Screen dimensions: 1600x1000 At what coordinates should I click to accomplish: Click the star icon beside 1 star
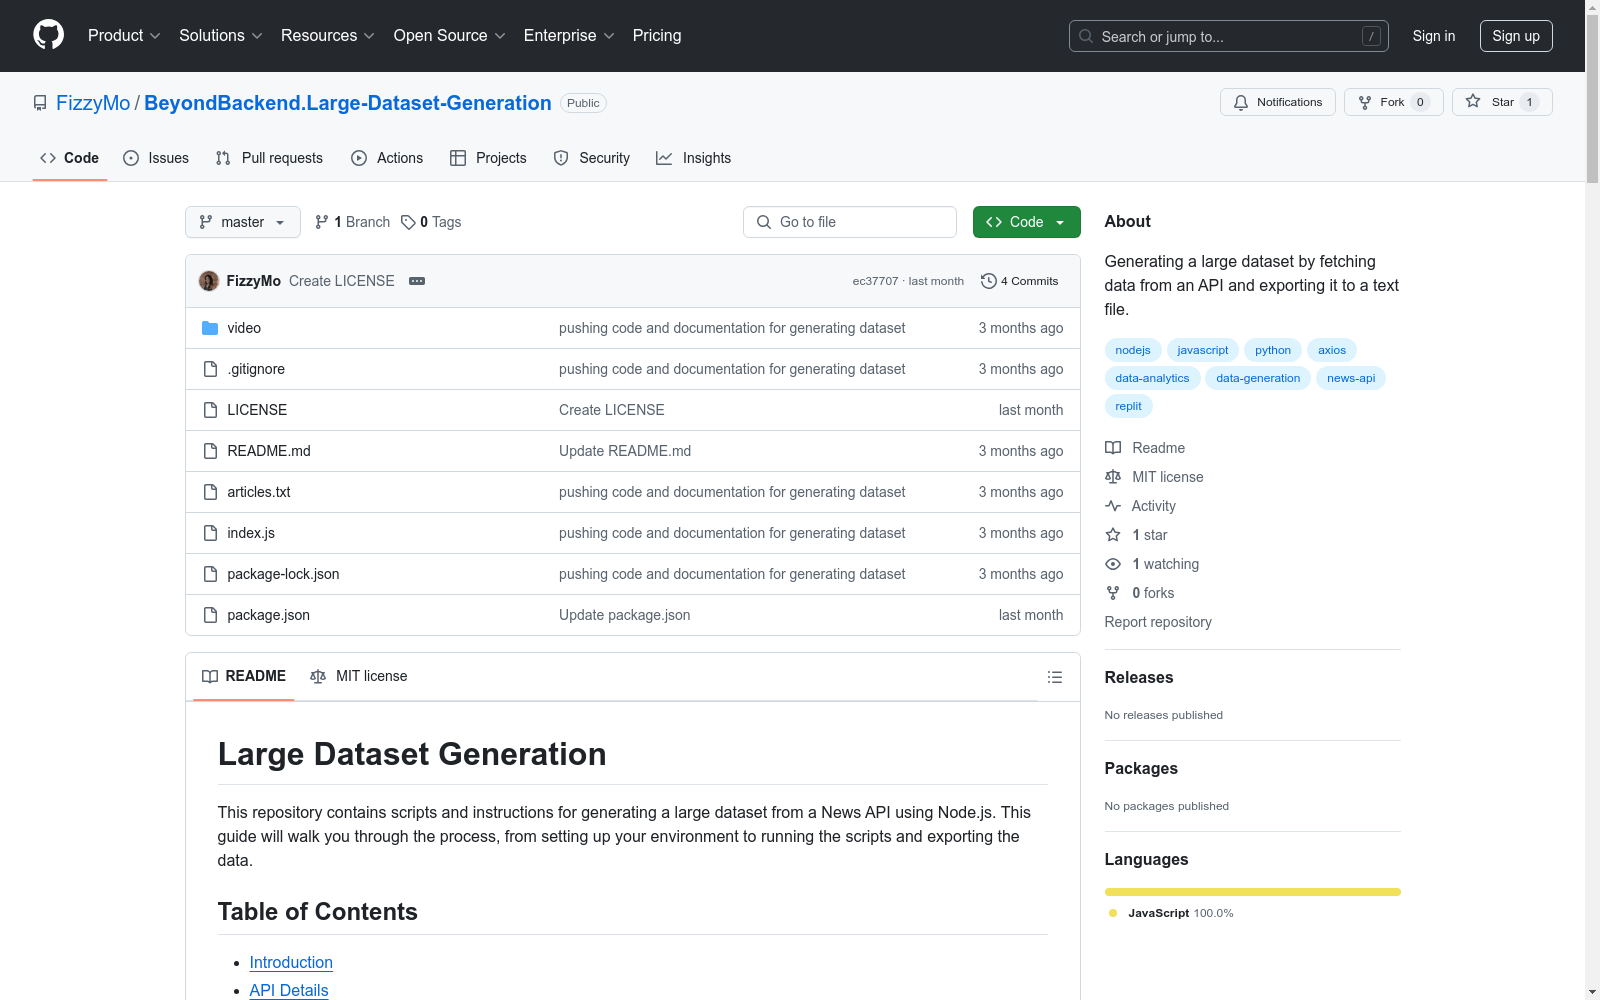1113,535
